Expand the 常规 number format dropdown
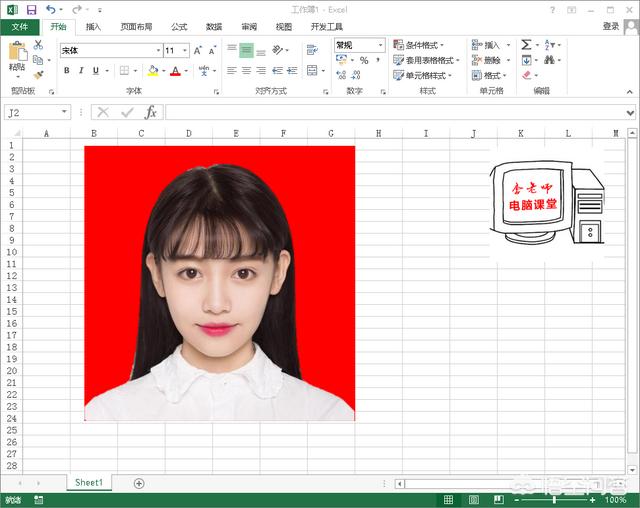This screenshot has height=508, width=640. pos(380,45)
